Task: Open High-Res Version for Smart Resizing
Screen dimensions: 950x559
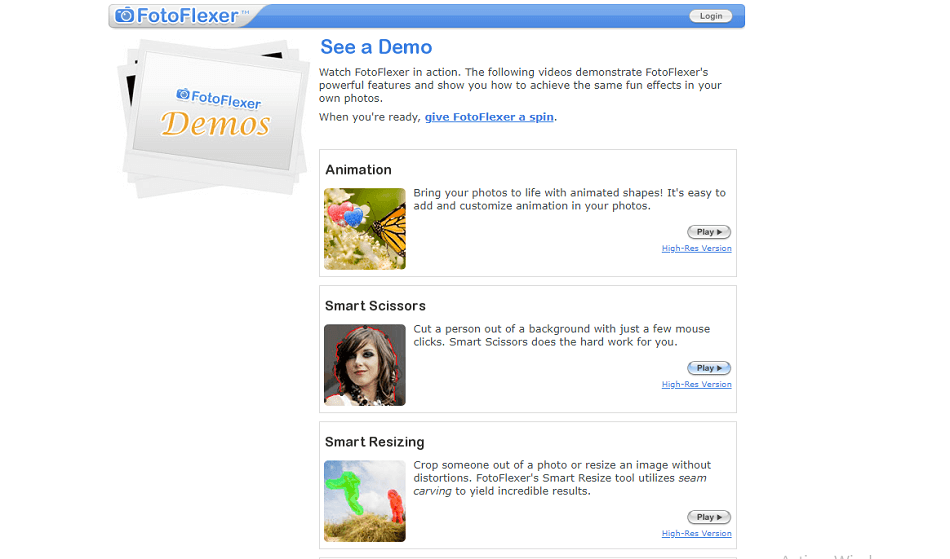Action: (696, 534)
